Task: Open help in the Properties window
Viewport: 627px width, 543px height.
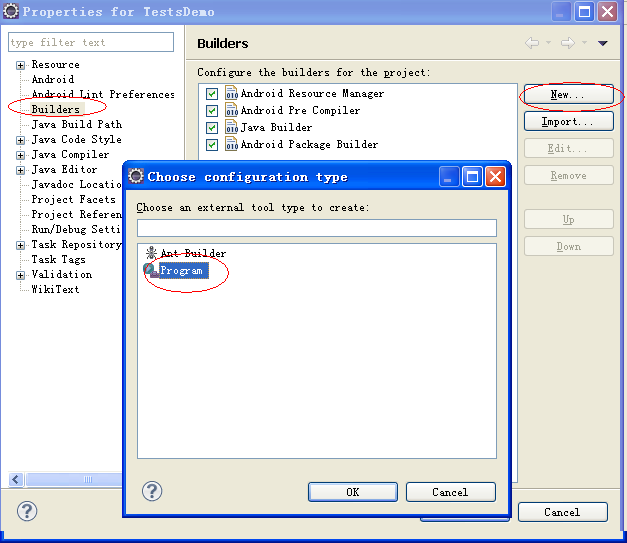Action: click(27, 511)
